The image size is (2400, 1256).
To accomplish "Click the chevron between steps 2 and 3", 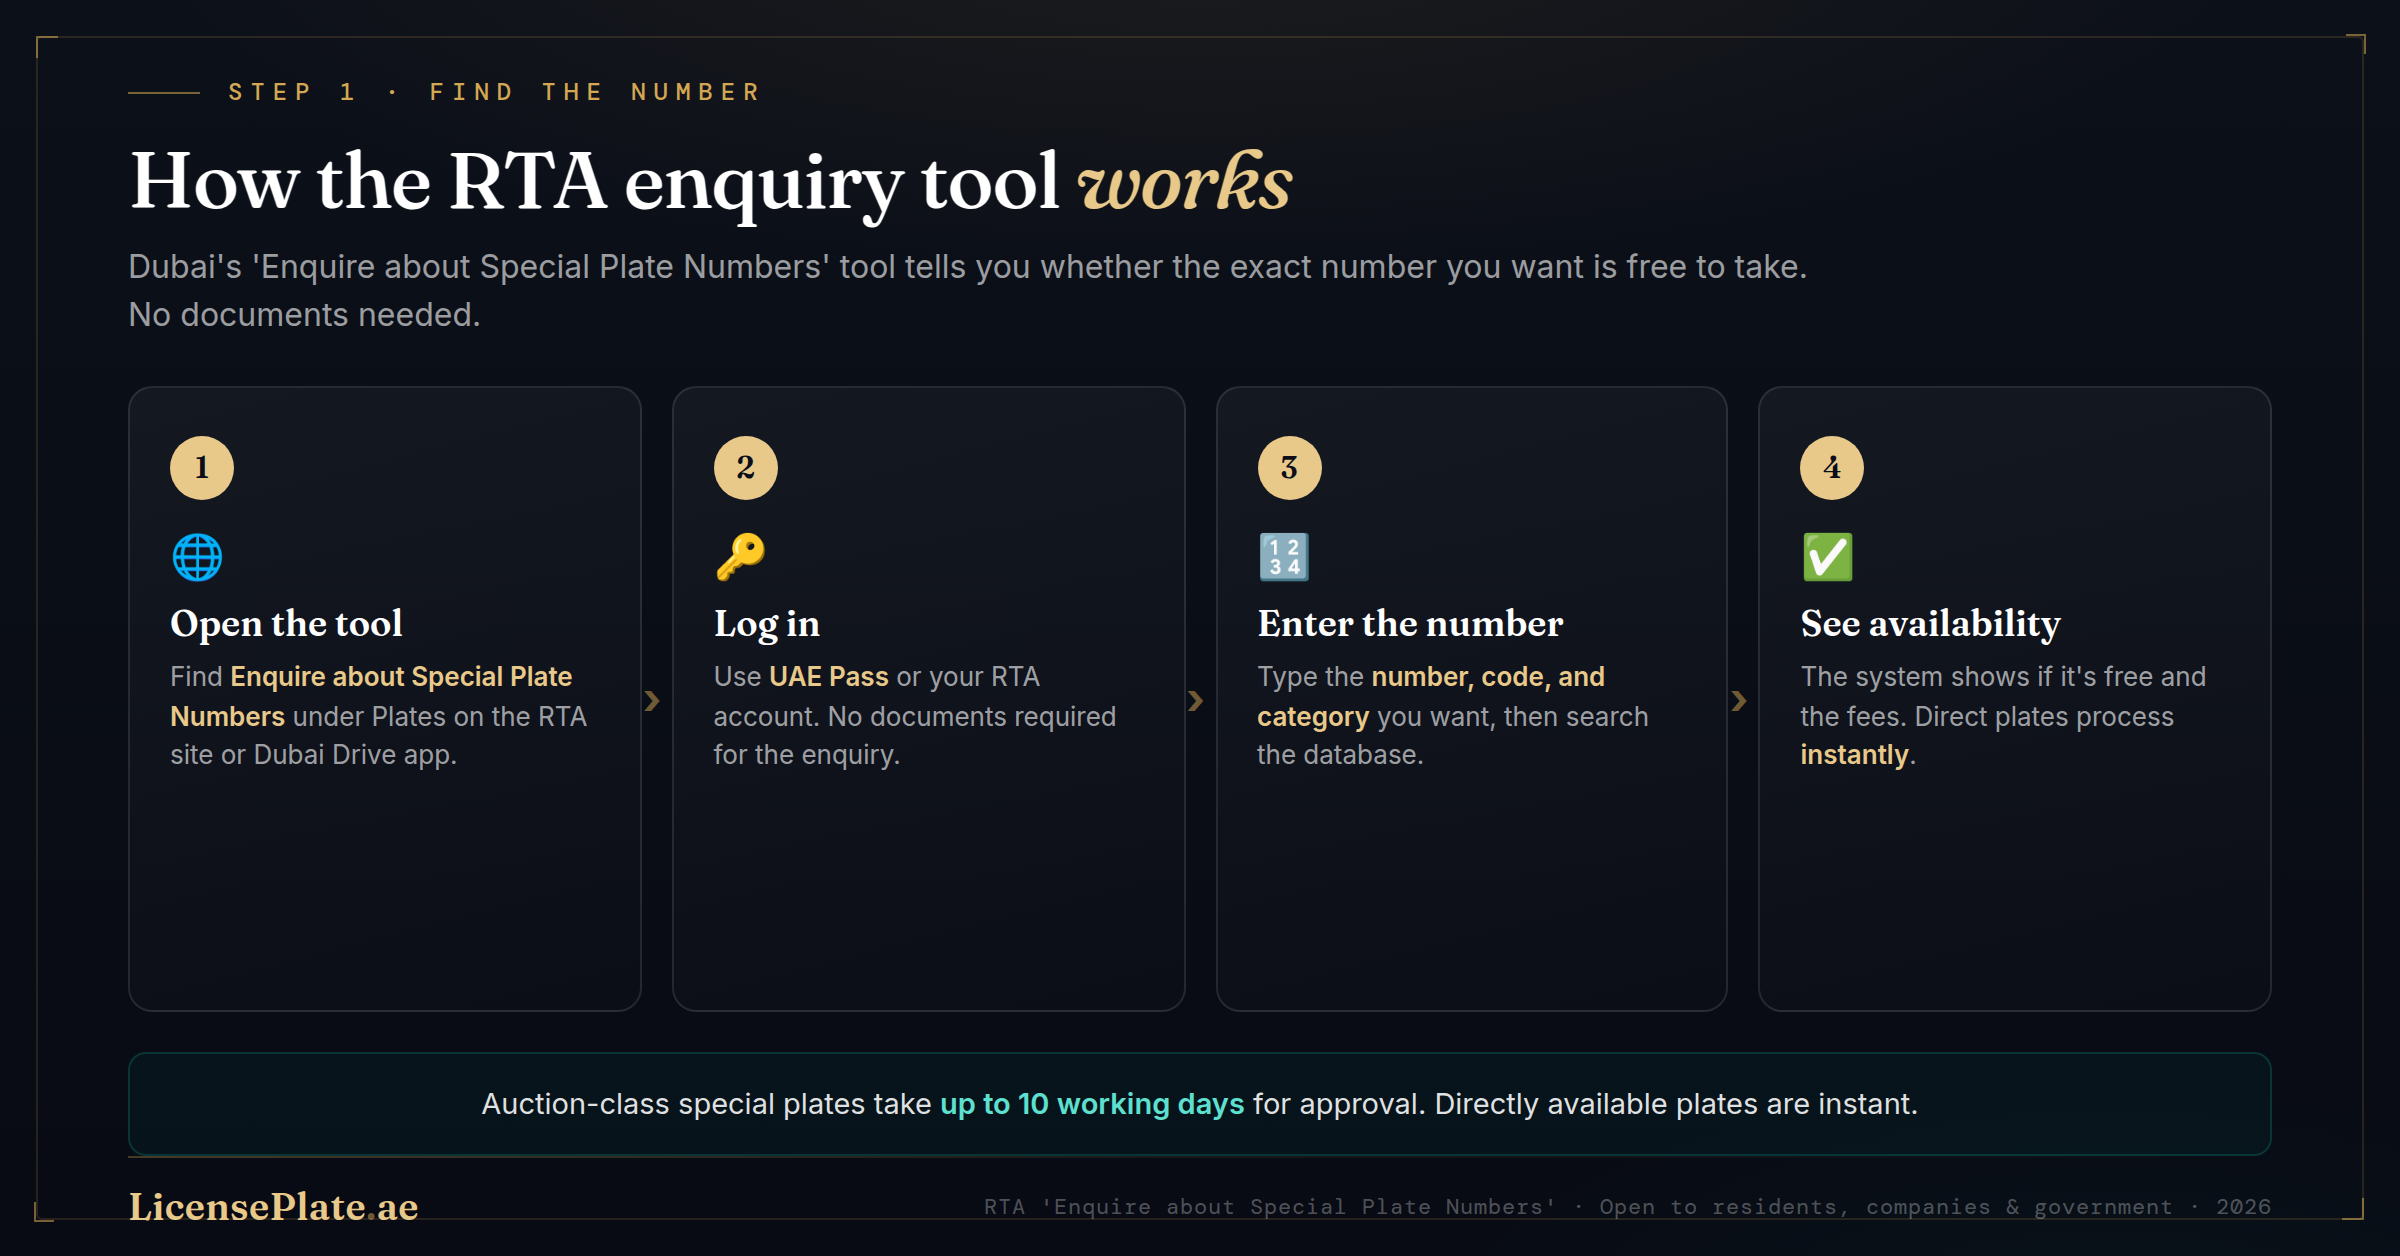I will tap(1195, 701).
